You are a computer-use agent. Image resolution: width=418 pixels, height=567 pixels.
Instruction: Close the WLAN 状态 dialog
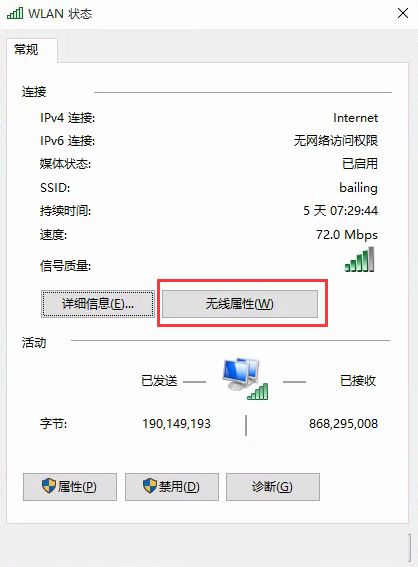pyautogui.click(x=403, y=14)
